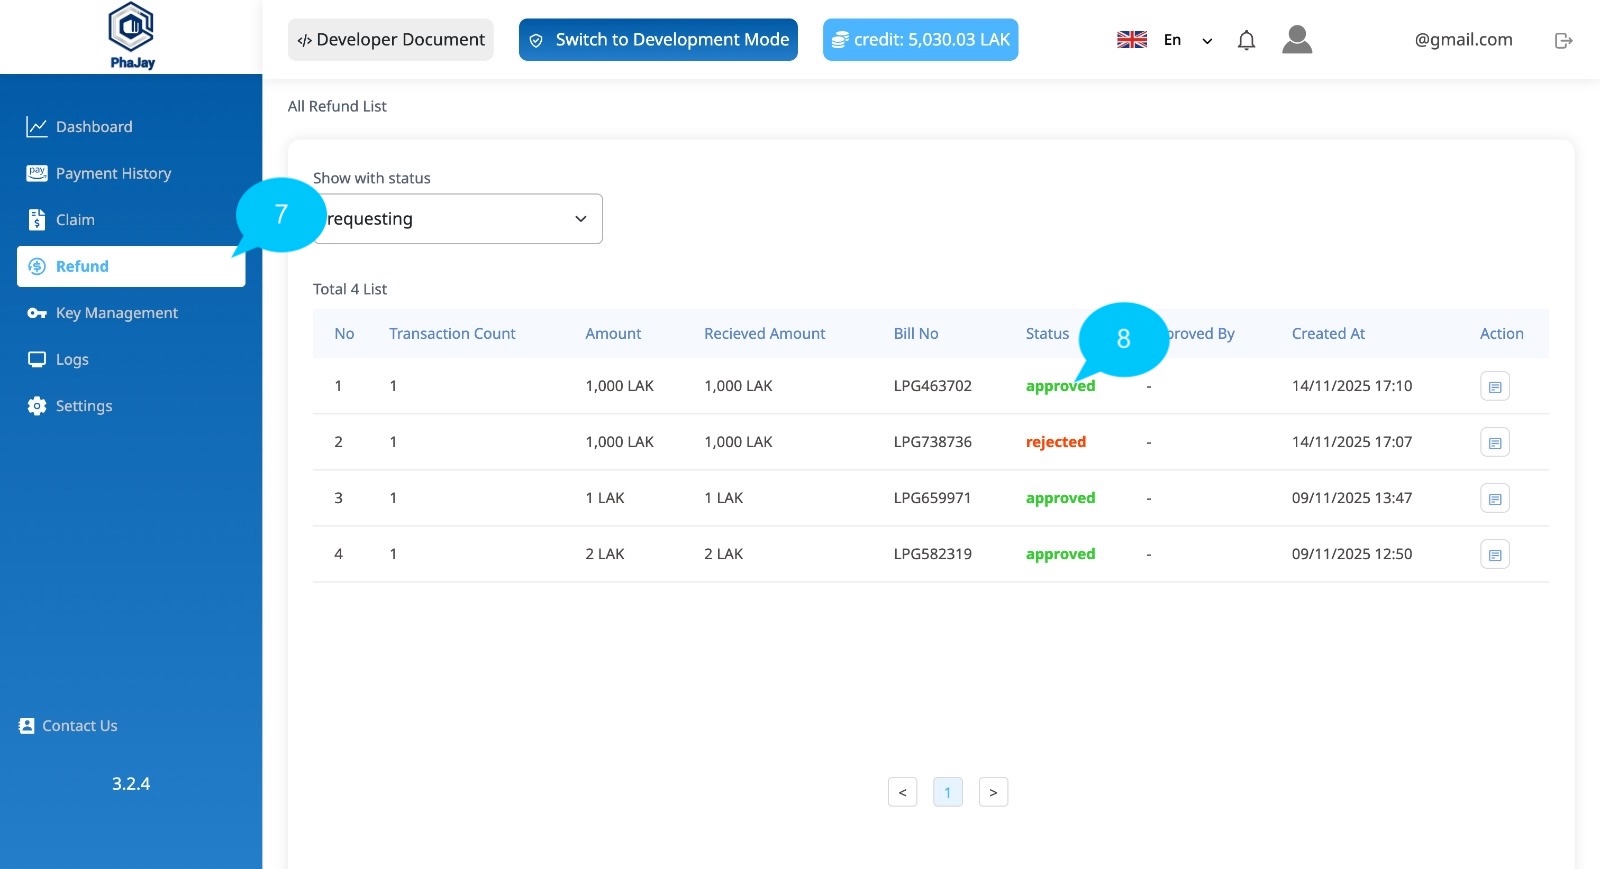This screenshot has height=869, width=1600.
Task: Click the credit balance button
Action: coord(920,40)
